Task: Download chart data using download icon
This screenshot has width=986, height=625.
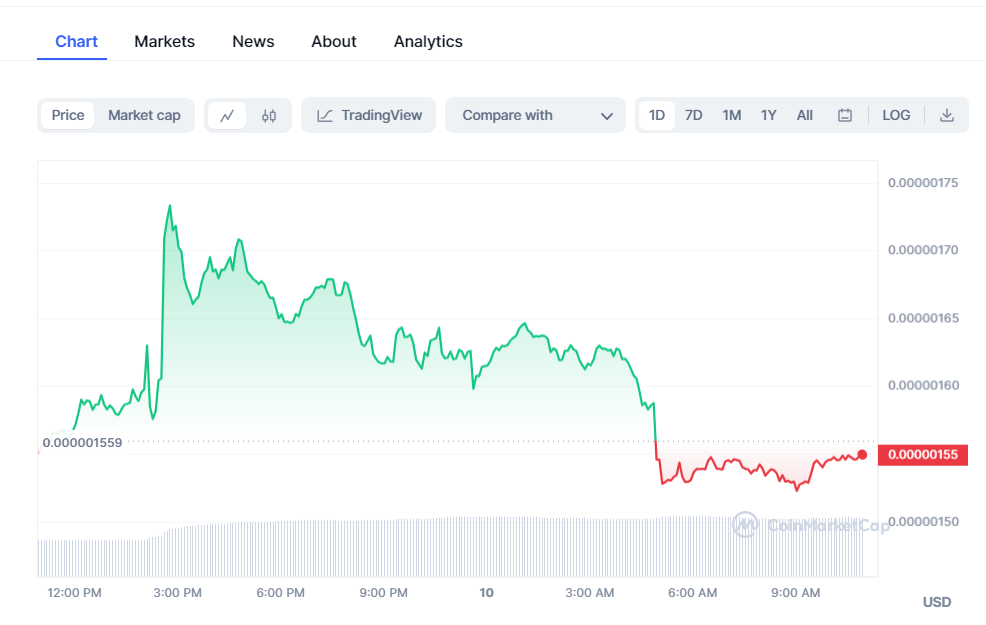Action: pos(947,116)
